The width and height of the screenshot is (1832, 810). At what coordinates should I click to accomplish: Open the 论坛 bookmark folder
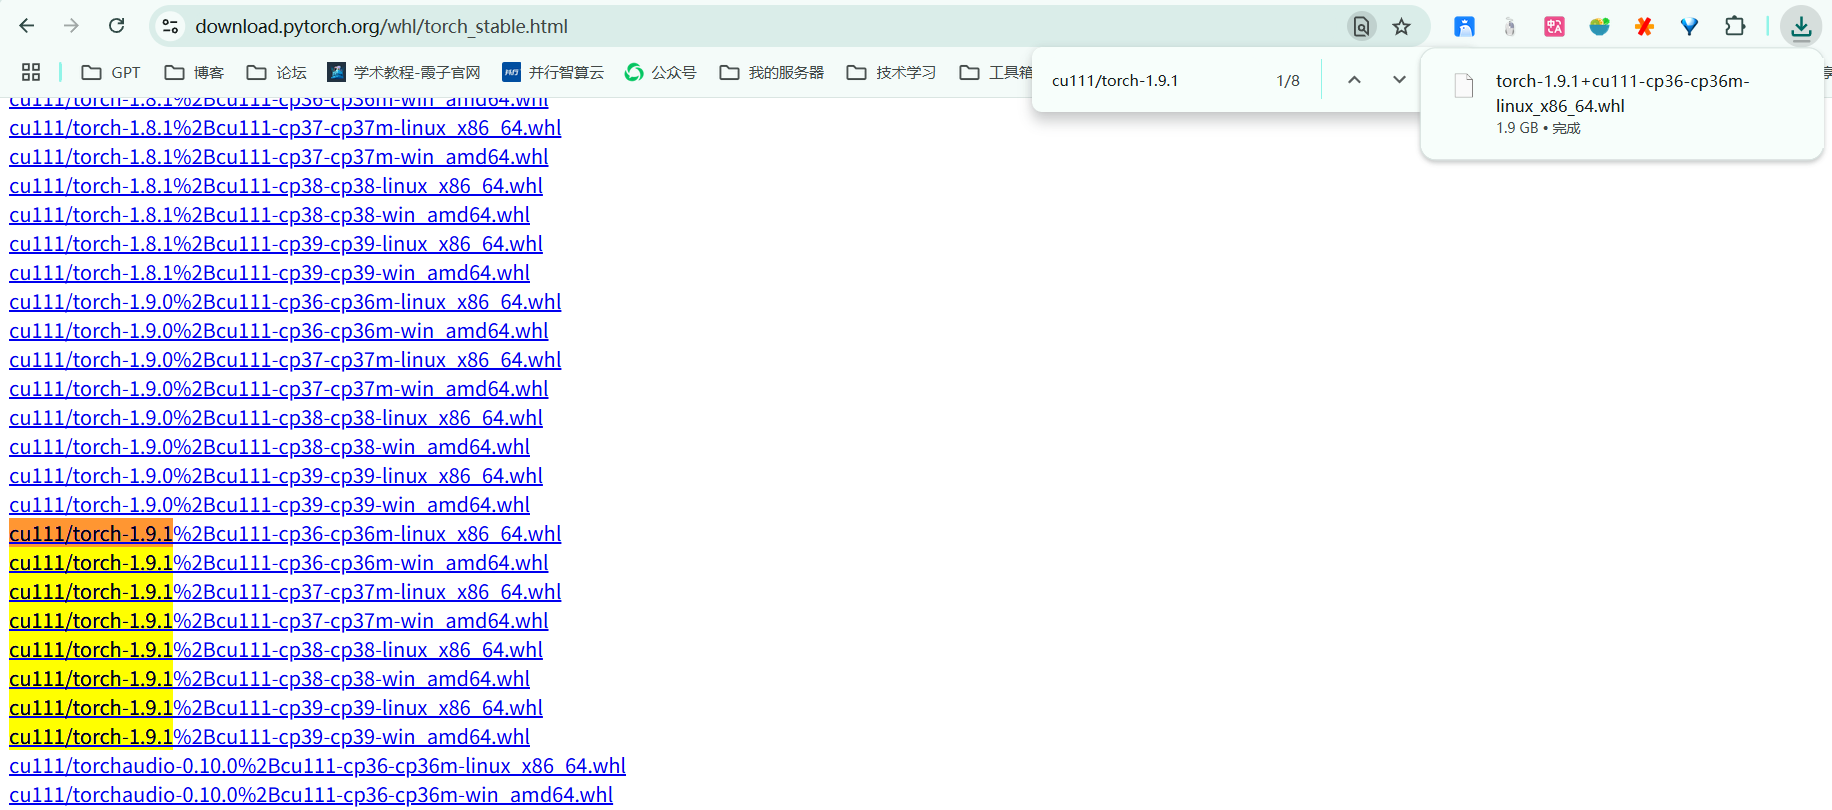(x=277, y=72)
